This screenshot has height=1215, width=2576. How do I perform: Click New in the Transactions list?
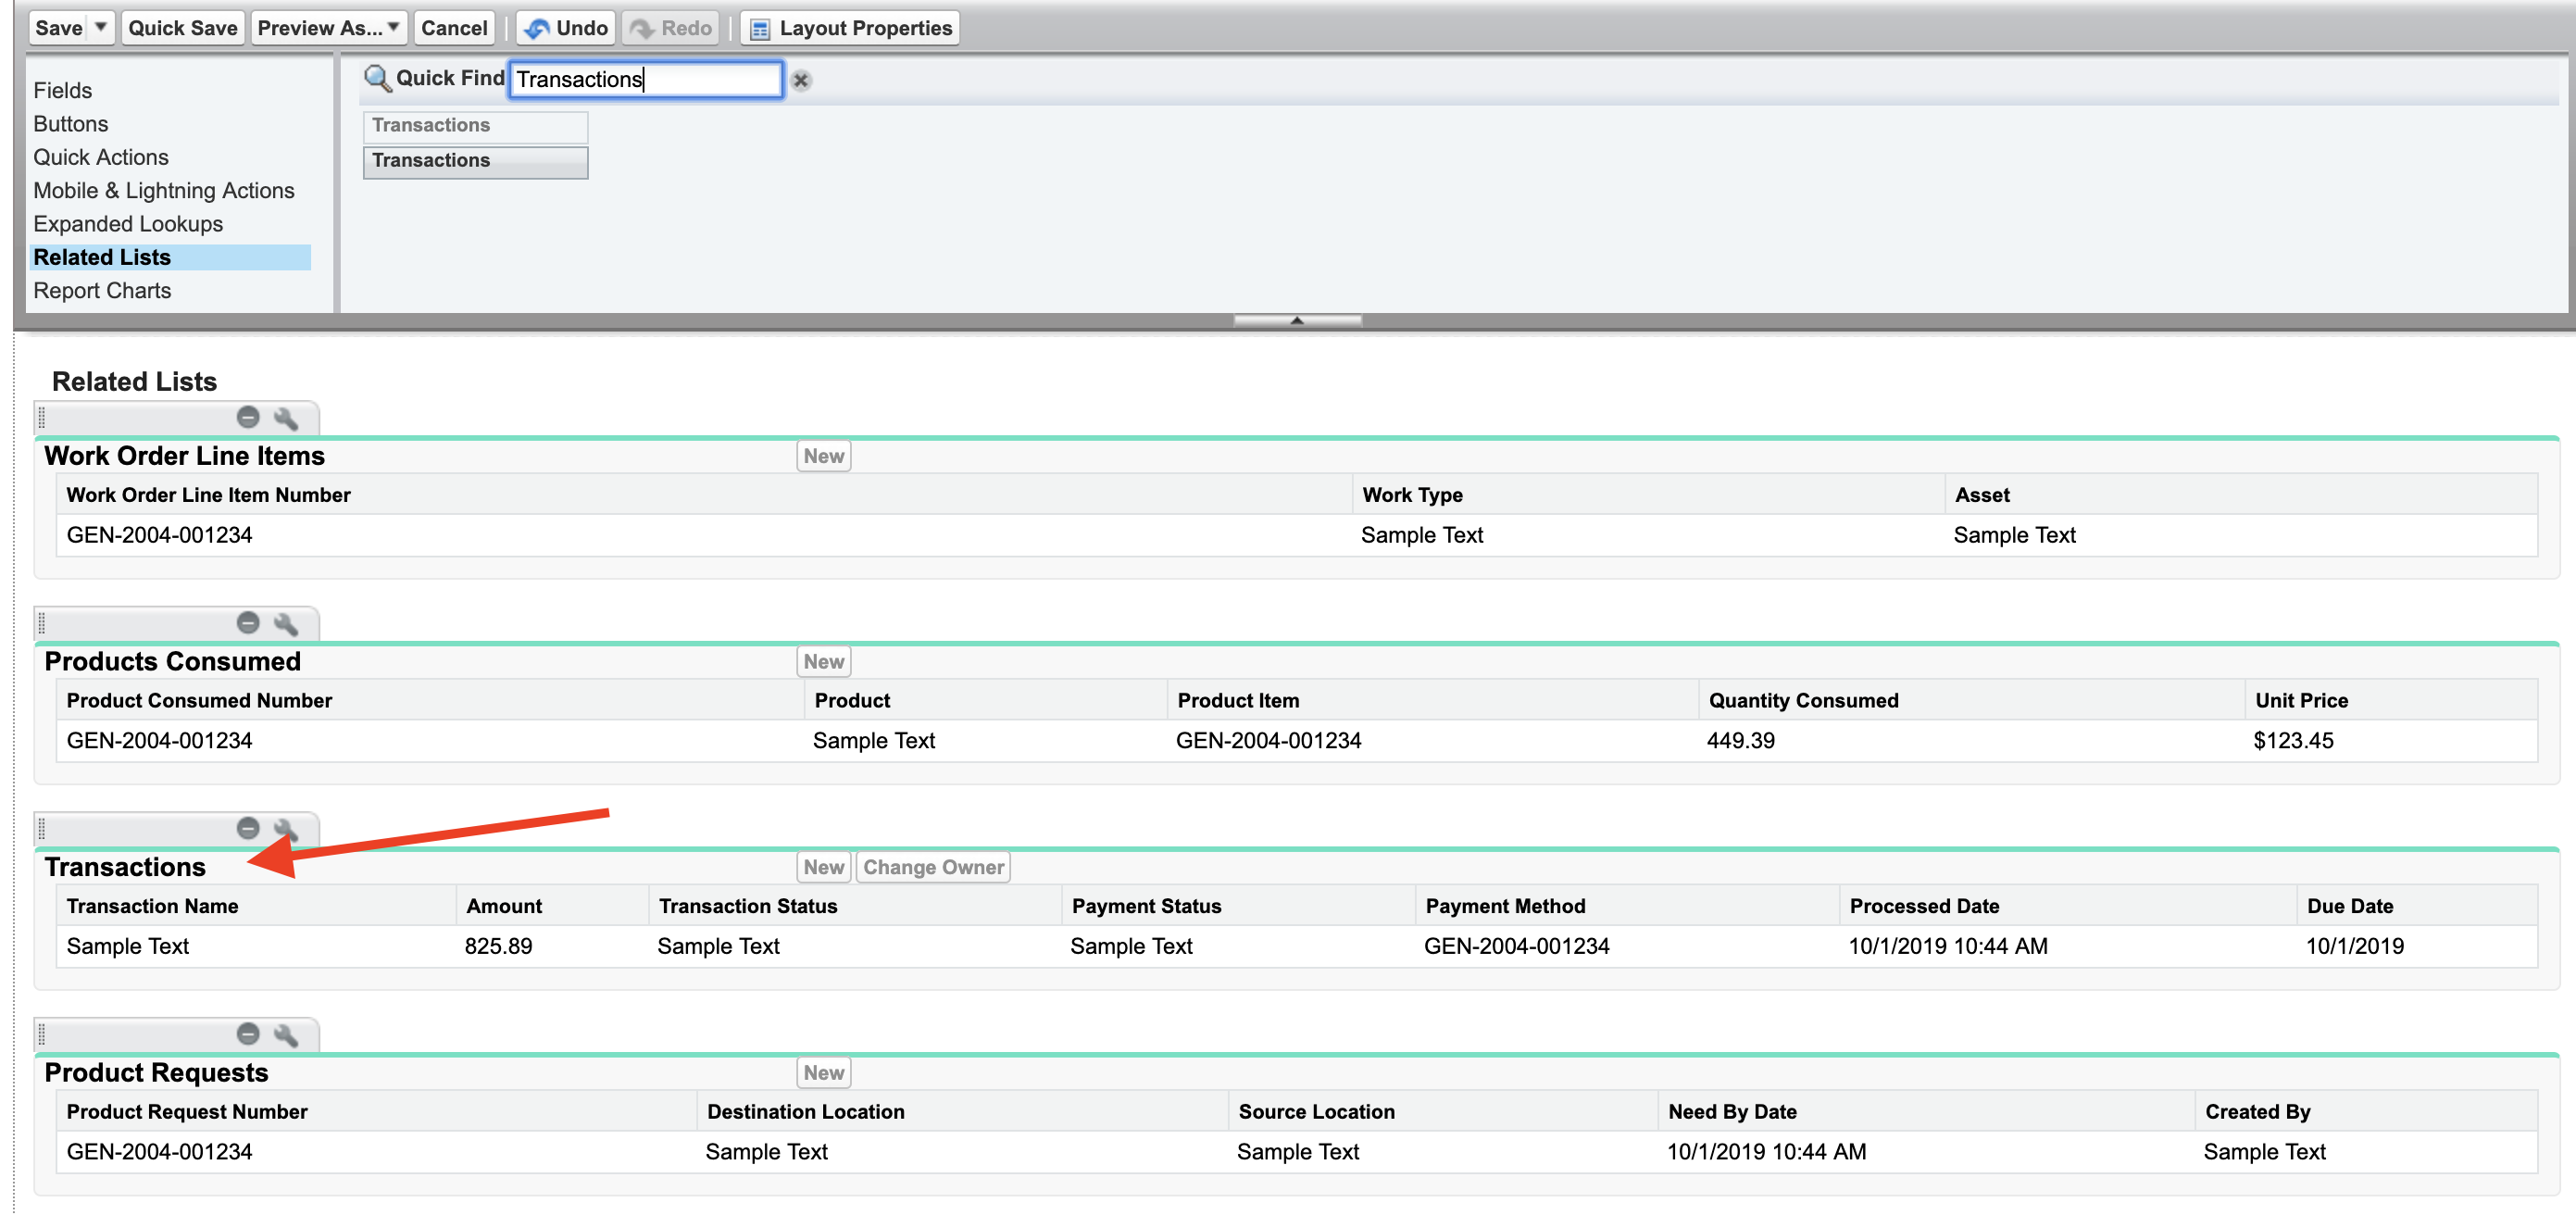(824, 867)
